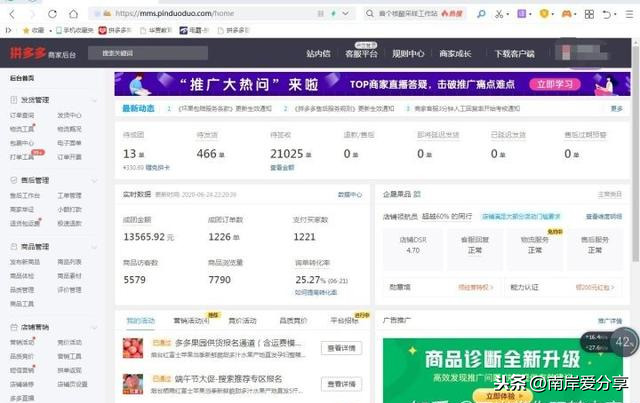Click the magnifier search icon in browser toolbar
This screenshot has height=403, width=640.
481,14
